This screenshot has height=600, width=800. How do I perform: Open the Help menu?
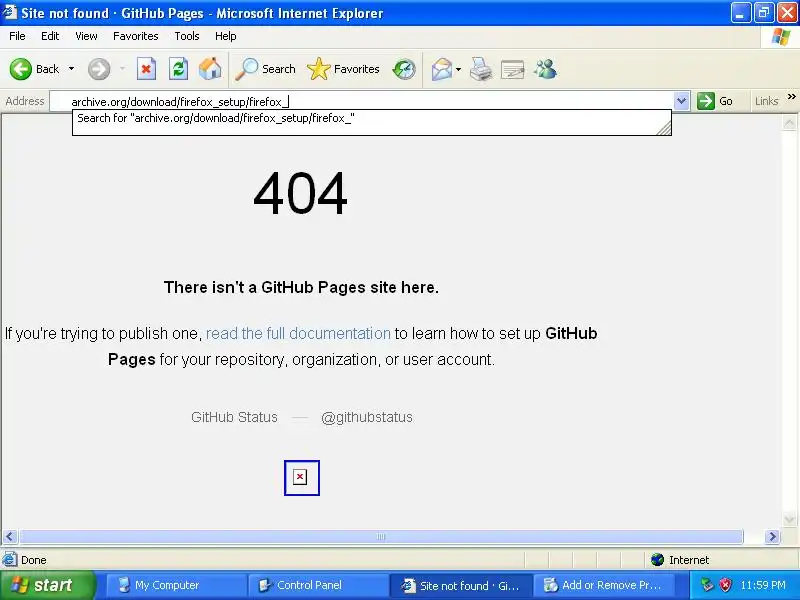point(226,36)
